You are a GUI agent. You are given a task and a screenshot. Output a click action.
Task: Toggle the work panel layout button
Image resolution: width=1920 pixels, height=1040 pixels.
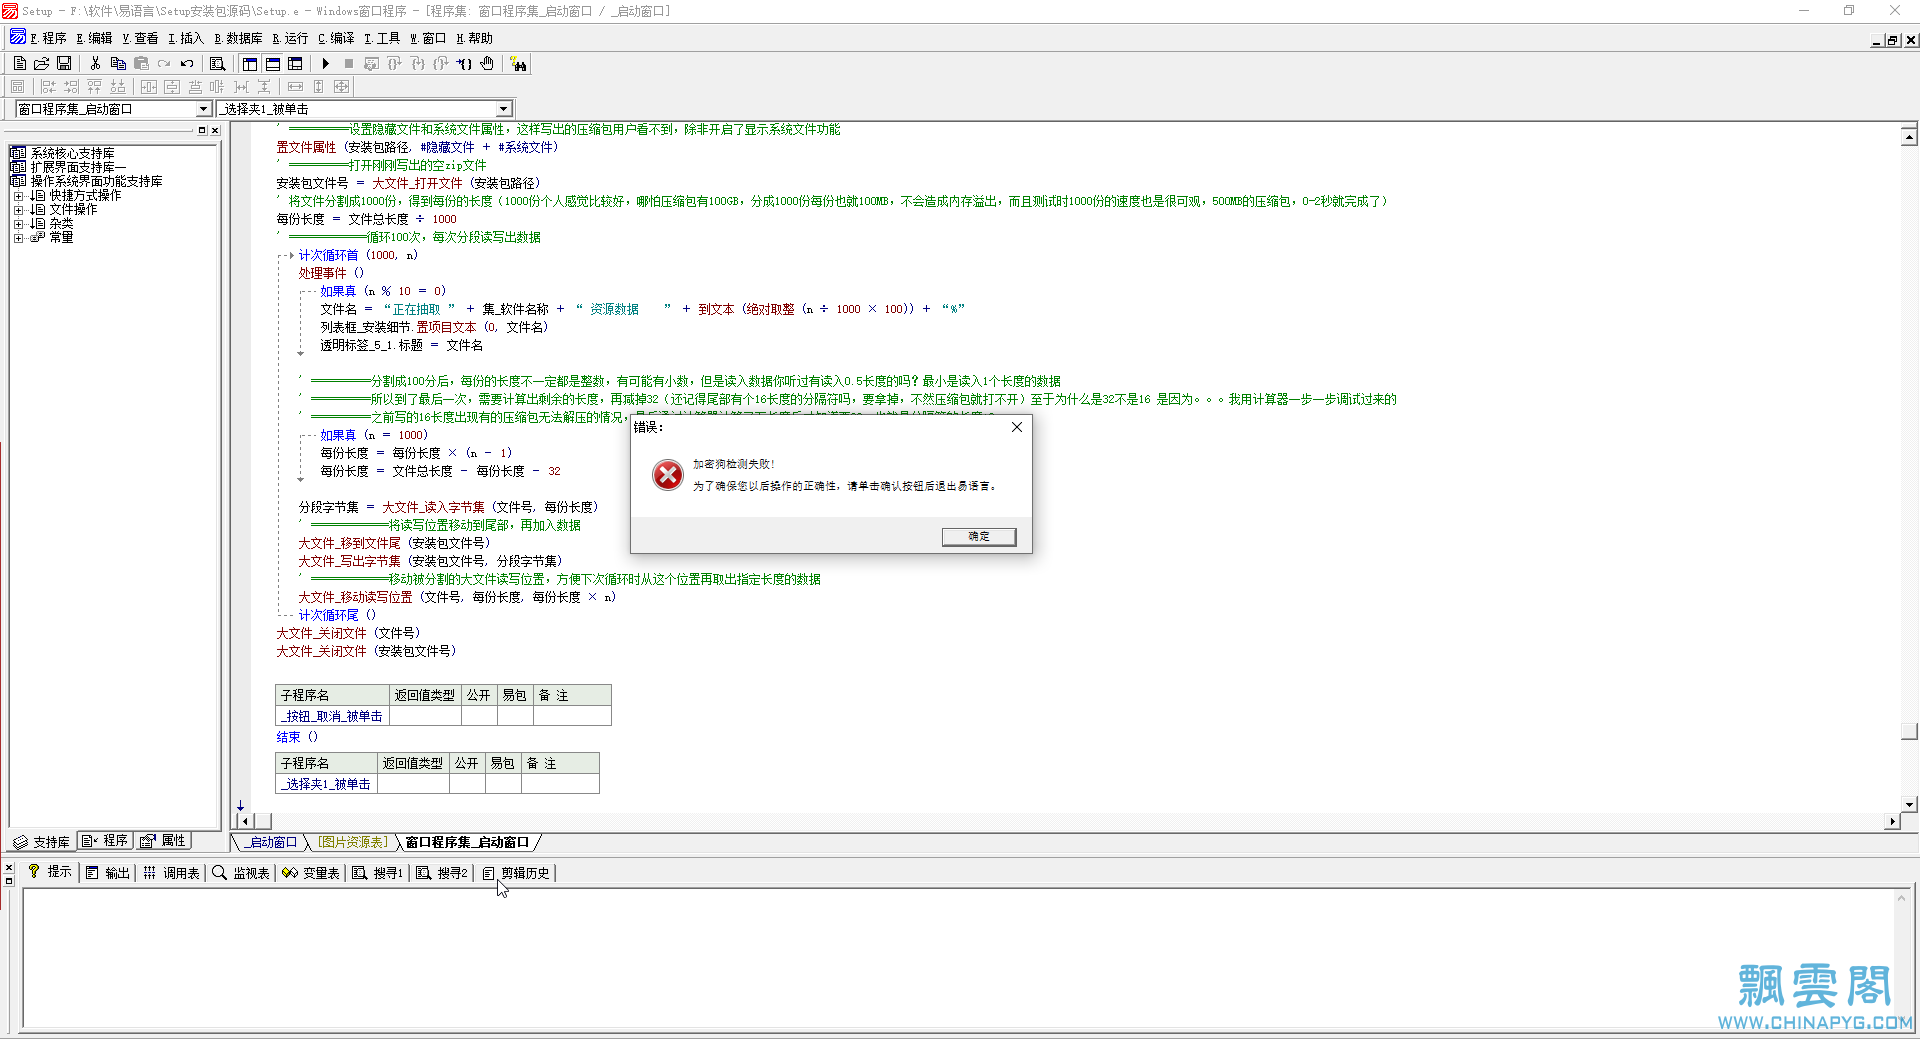tap(250, 63)
